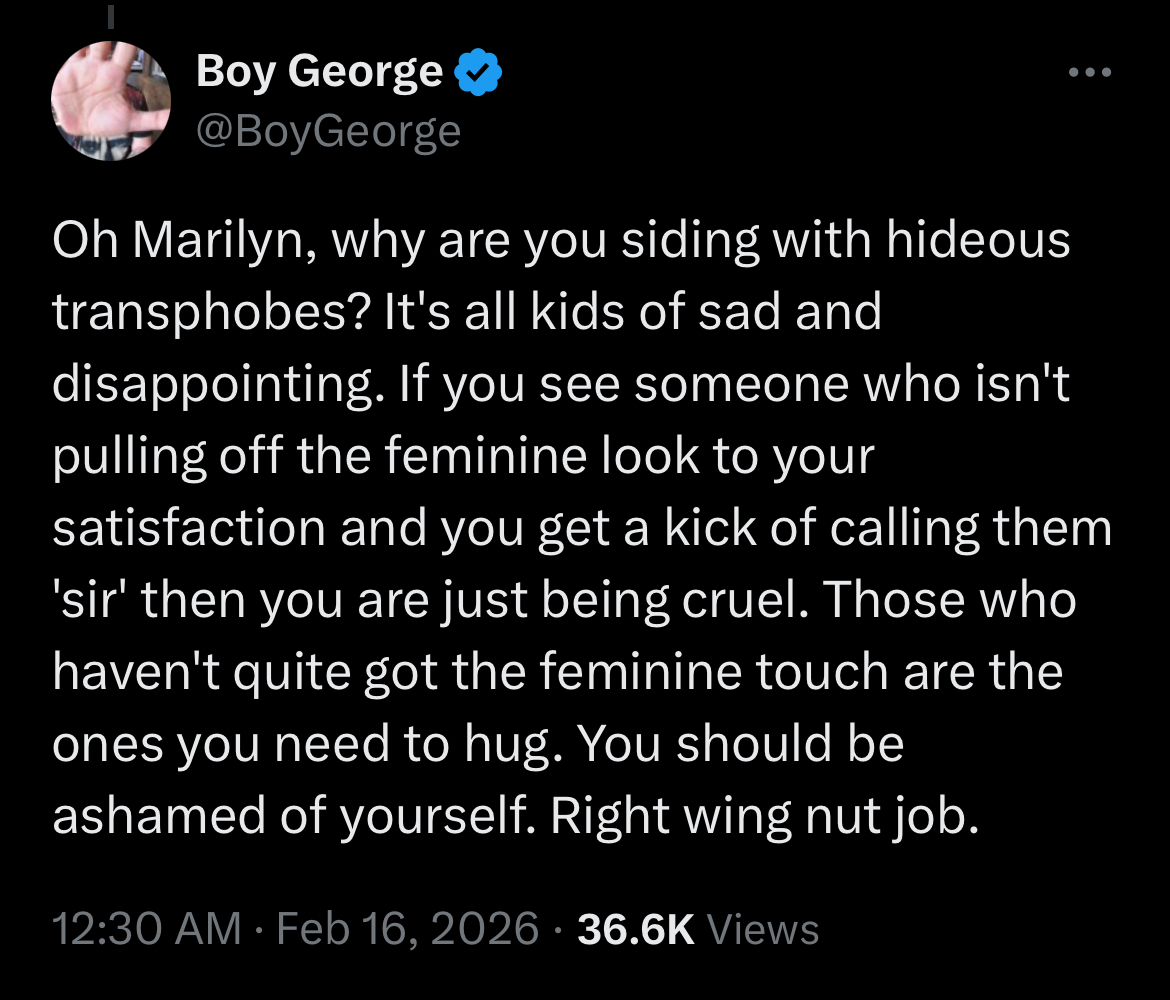Click the word "hug" in the tweet

tap(513, 745)
